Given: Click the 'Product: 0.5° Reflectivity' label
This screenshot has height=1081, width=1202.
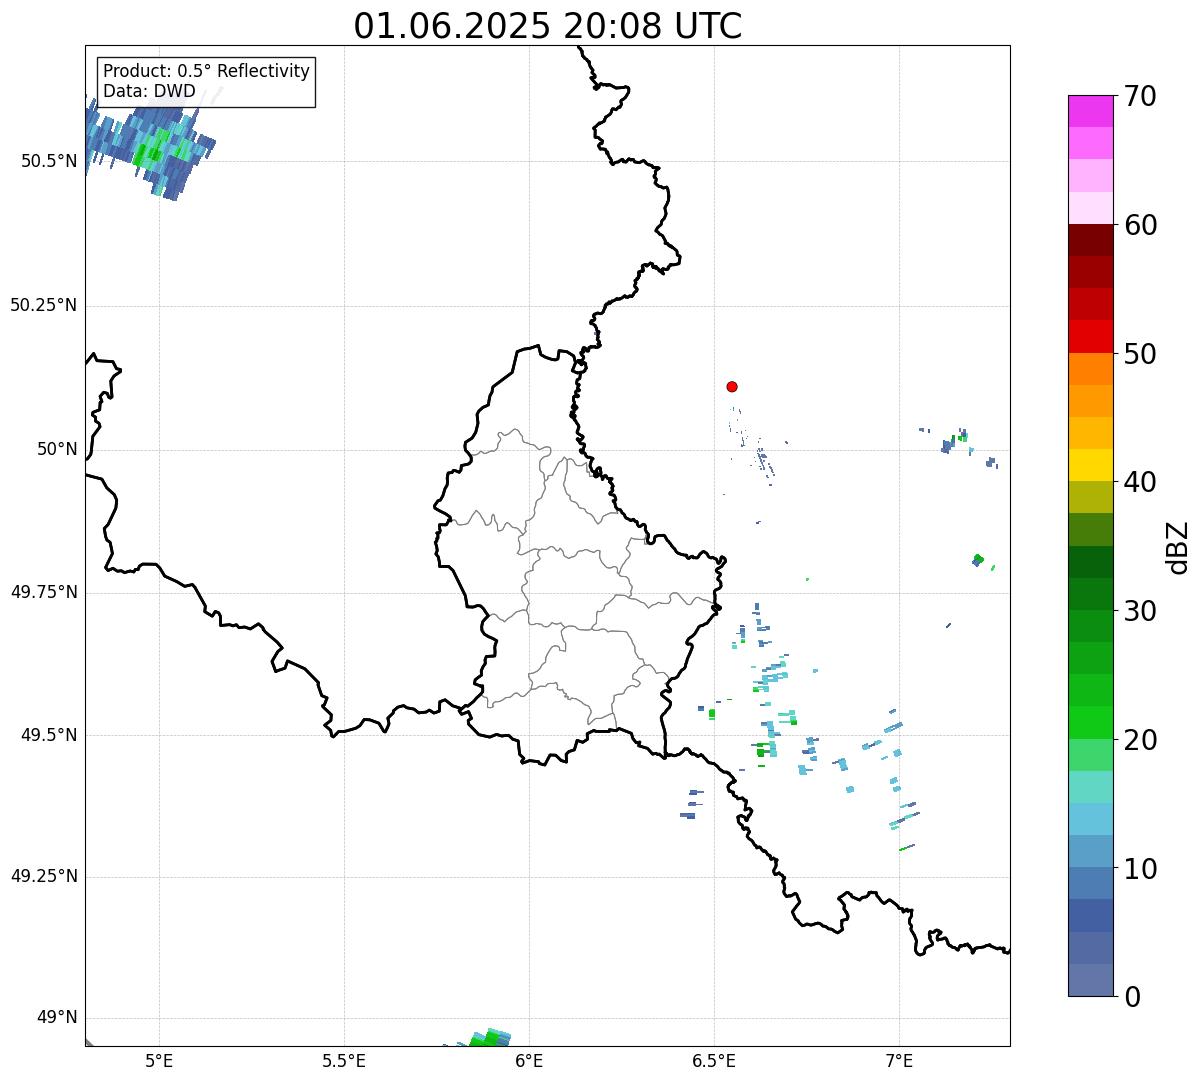Looking at the screenshot, I should point(206,72).
